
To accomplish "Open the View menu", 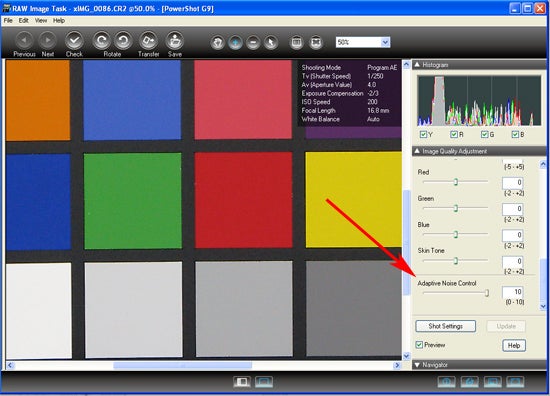I will point(41,20).
